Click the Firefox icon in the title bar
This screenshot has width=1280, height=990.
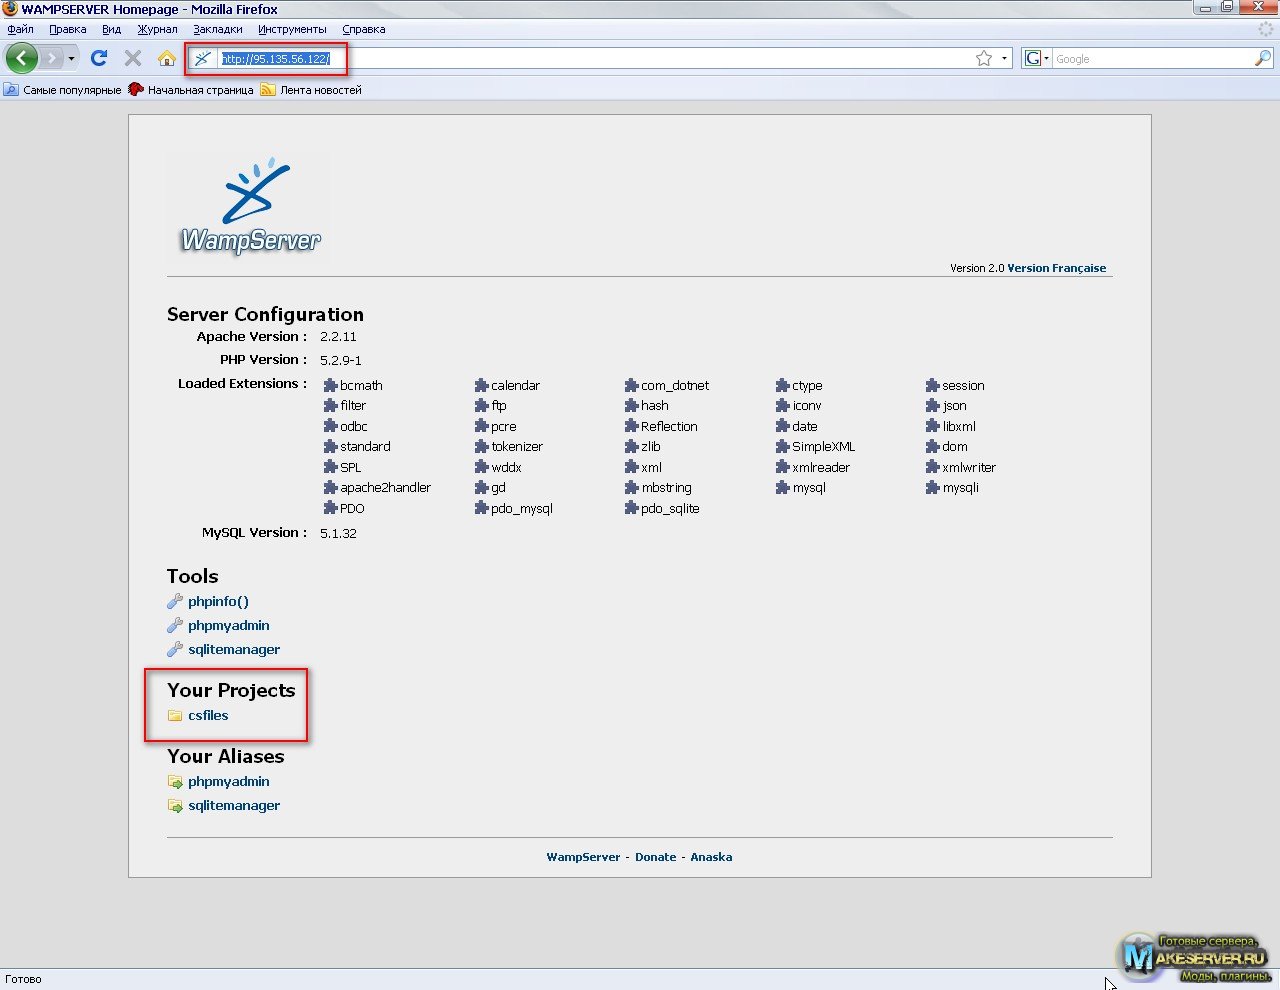tap(11, 9)
